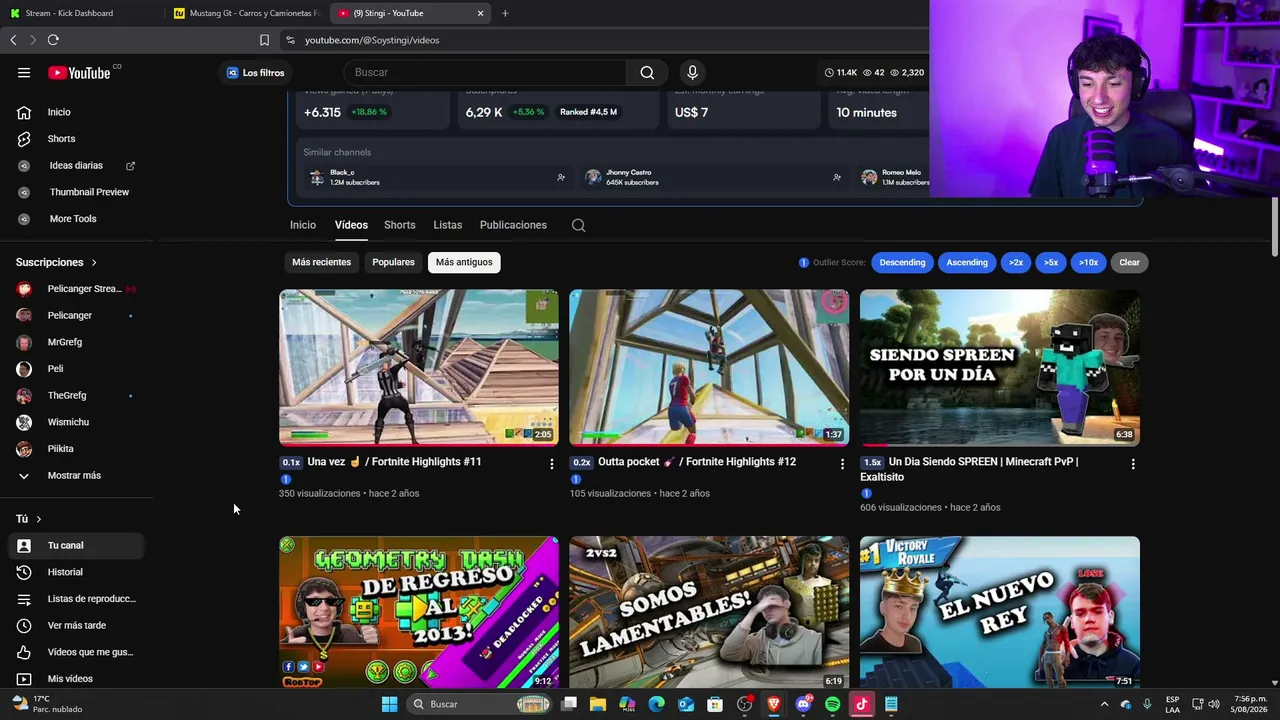Open Tu canal in the sidebar
The height and width of the screenshot is (720, 1280).
pos(78,545)
